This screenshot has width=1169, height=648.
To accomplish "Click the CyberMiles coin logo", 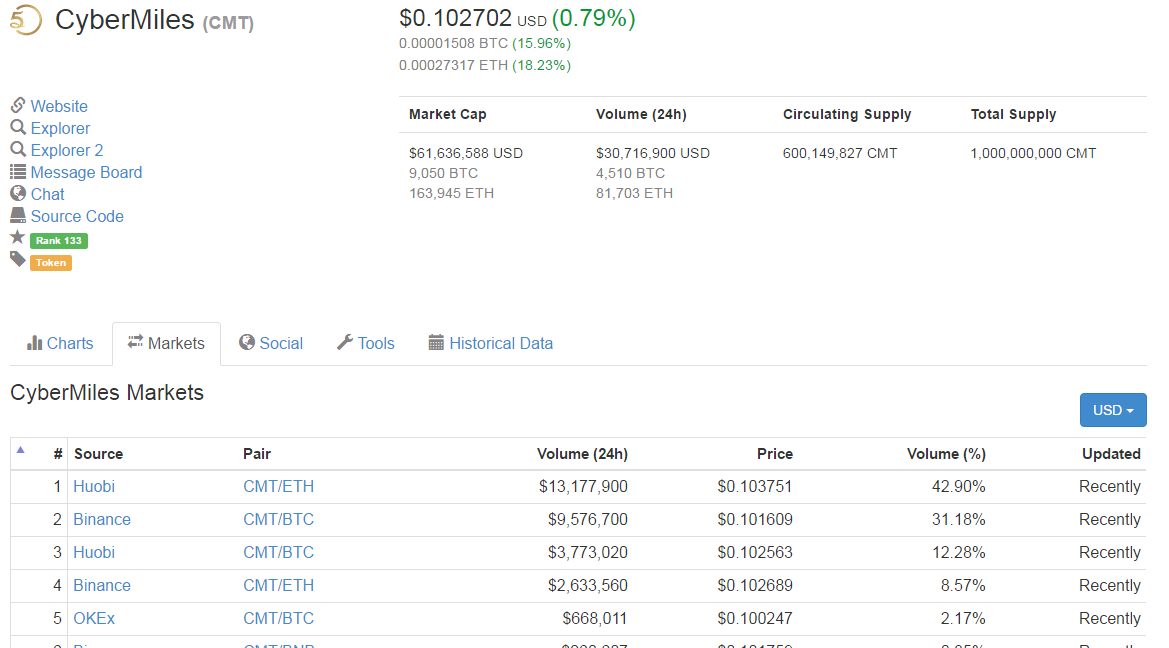I will click(x=26, y=20).
